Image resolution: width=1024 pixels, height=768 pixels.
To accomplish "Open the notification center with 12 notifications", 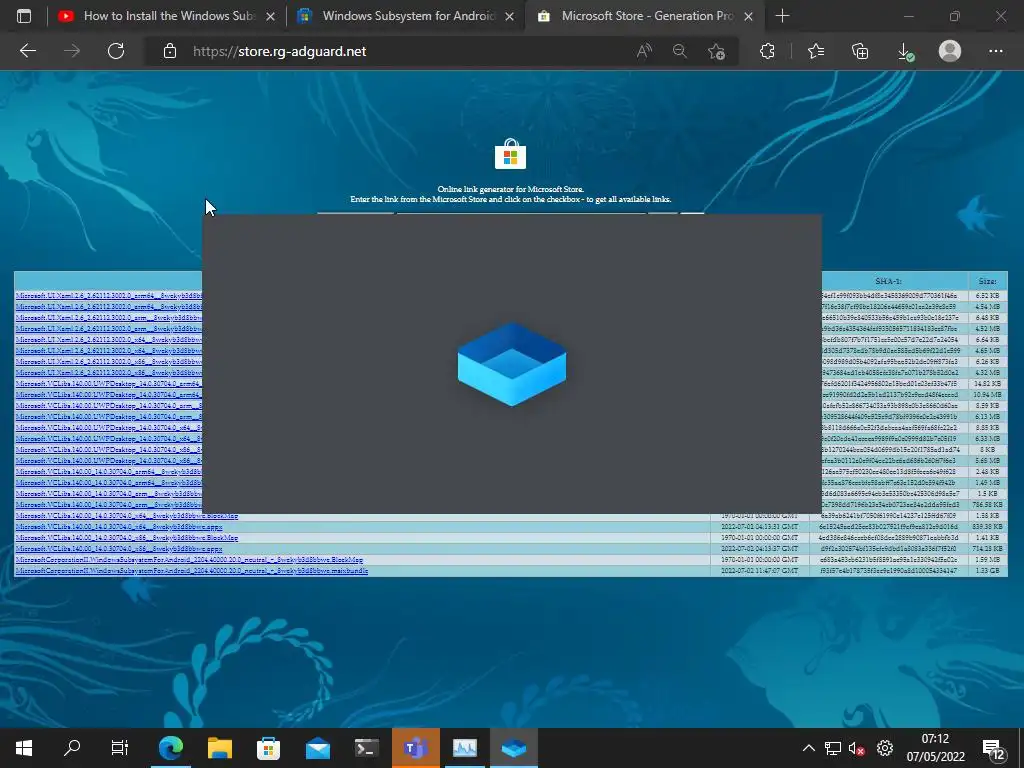I will point(994,750).
